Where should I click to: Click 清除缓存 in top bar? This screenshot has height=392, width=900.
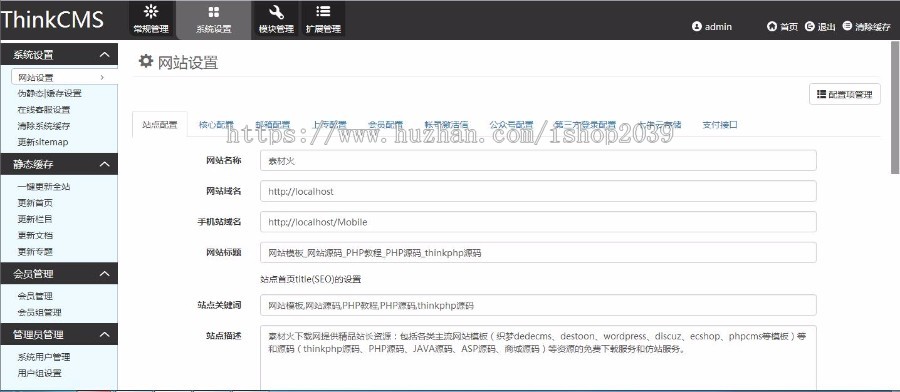pyautogui.click(x=866, y=26)
